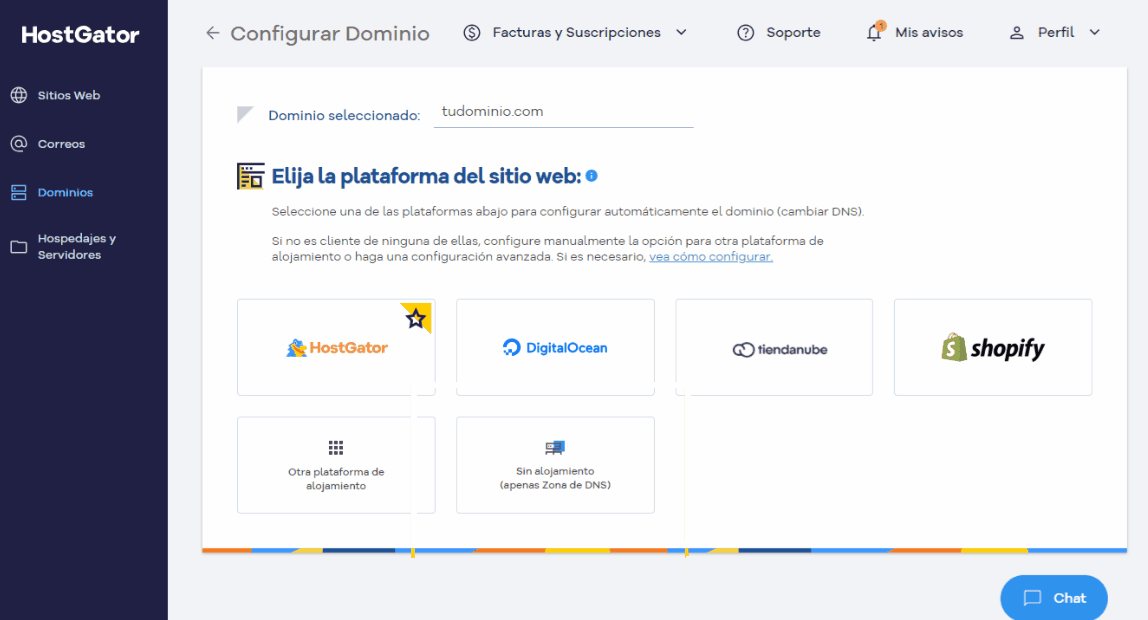Click the star badge on HostGator card
The image size is (1148, 620).
416,318
